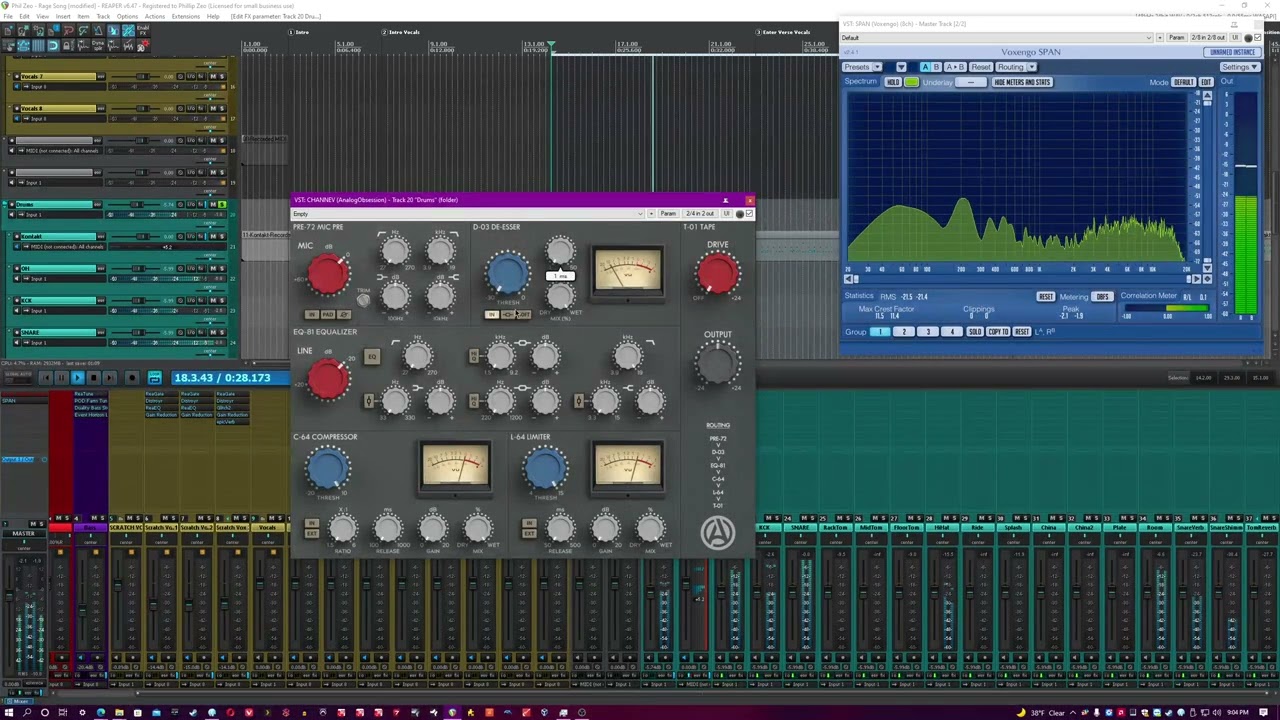Click the Open Project toolbar icon
Image resolution: width=1280 pixels, height=720 pixels.
(x=23, y=31)
